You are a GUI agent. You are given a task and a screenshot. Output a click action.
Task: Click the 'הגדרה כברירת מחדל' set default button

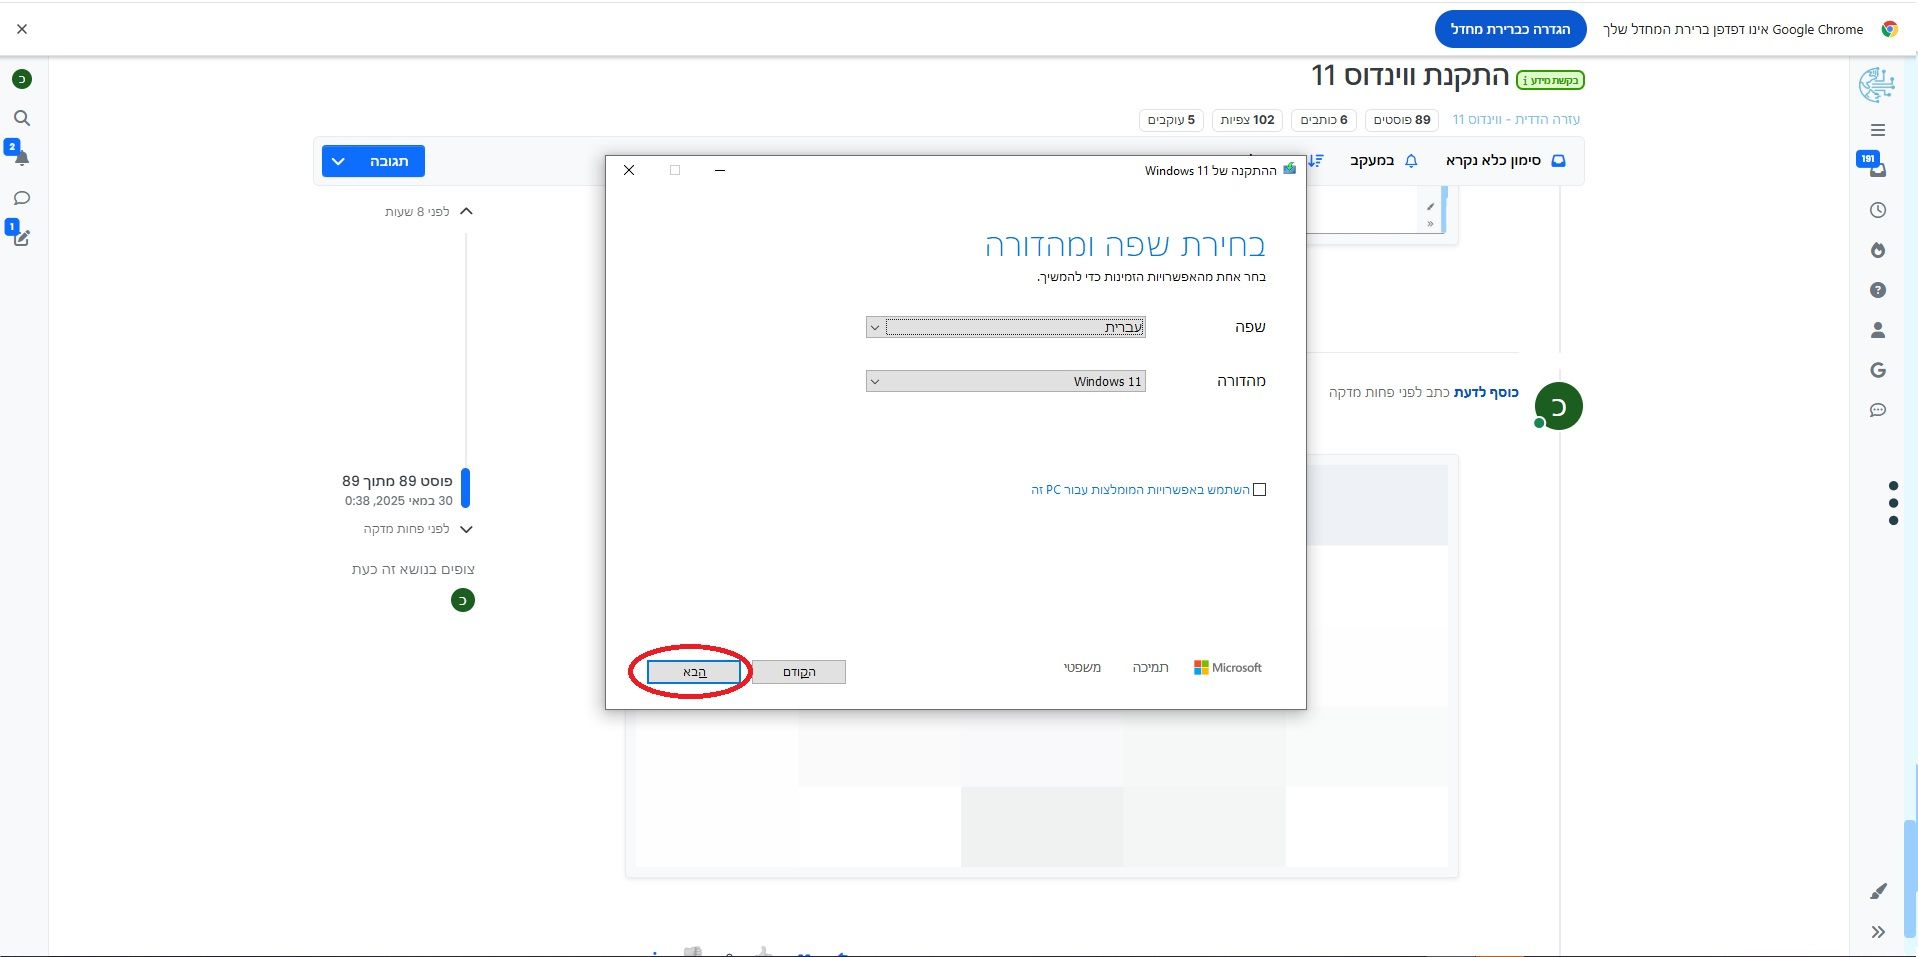[1510, 29]
